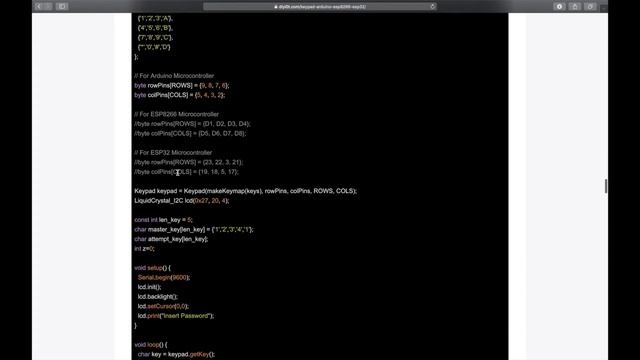640x360 pixels.
Task: Click the '// For ESP32 Microcontroller' comment
Action: [x=173, y=153]
